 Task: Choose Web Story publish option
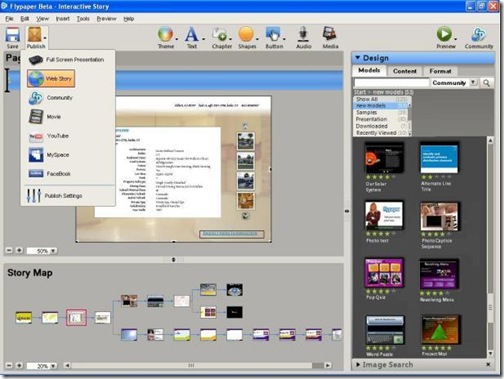tap(51, 79)
